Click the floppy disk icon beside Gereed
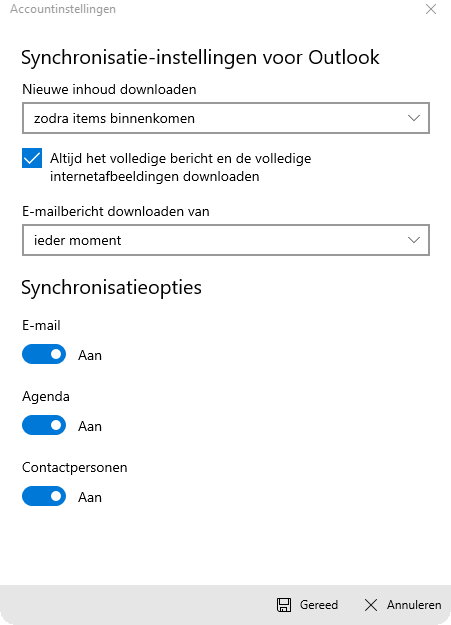The width and height of the screenshot is (451, 625). tap(284, 605)
